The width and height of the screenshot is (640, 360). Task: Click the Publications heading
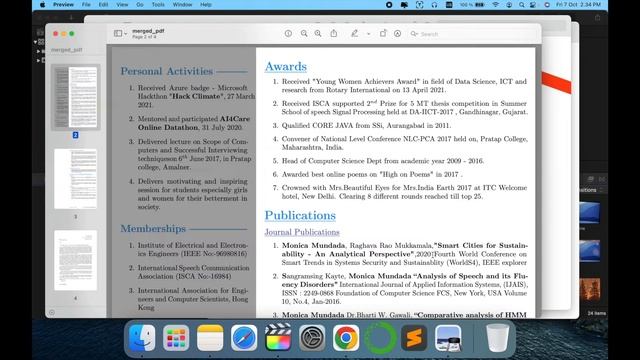(300, 215)
